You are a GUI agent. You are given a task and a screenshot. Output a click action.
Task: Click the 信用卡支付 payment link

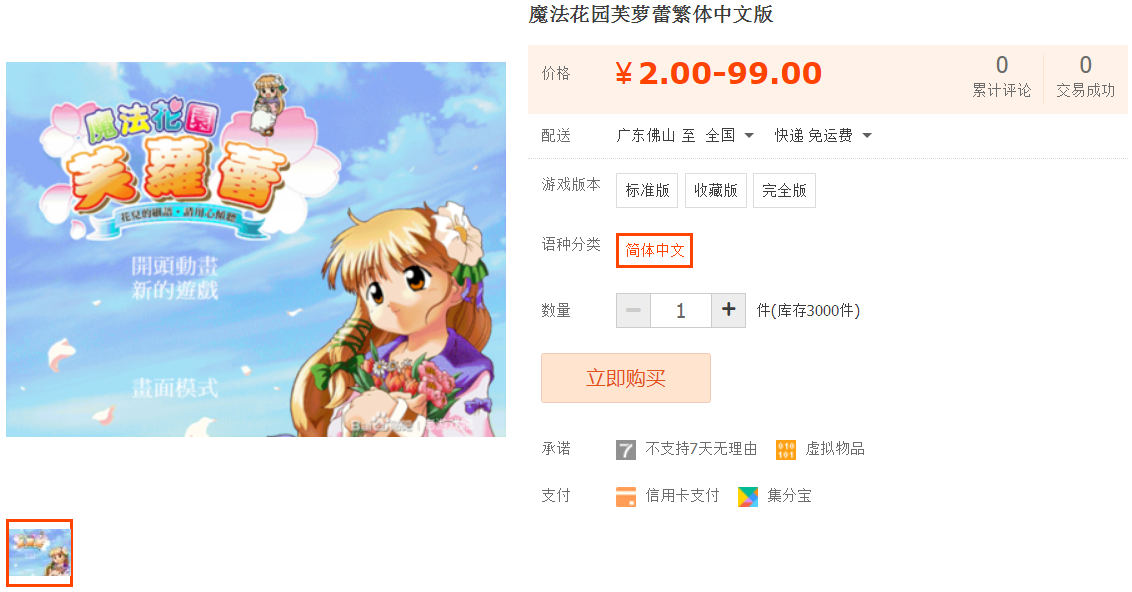[682, 496]
